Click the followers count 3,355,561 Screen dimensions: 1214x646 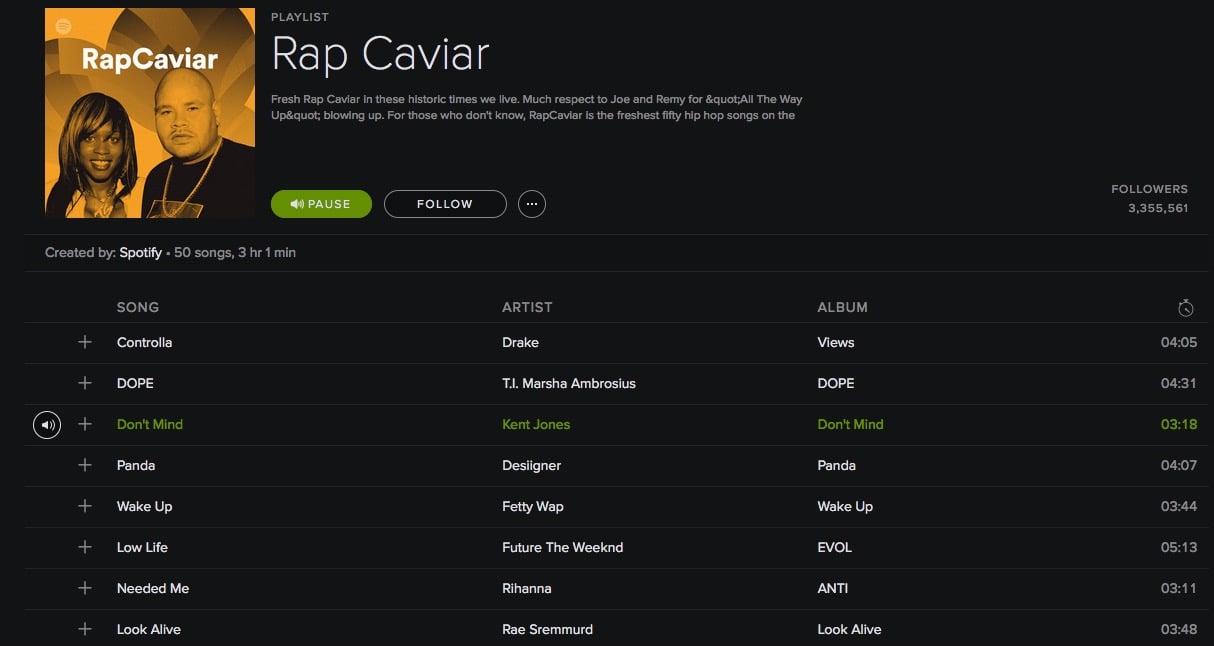point(1158,208)
